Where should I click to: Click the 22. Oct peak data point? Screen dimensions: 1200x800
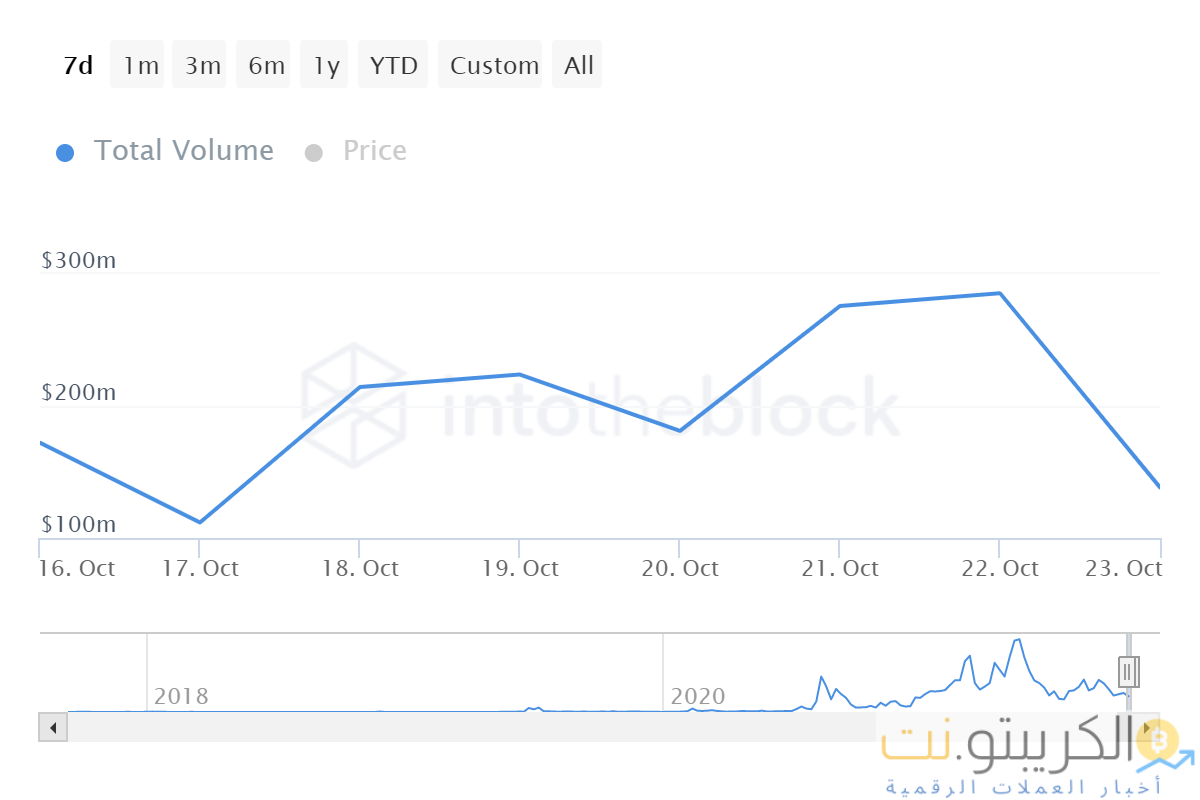(x=999, y=293)
